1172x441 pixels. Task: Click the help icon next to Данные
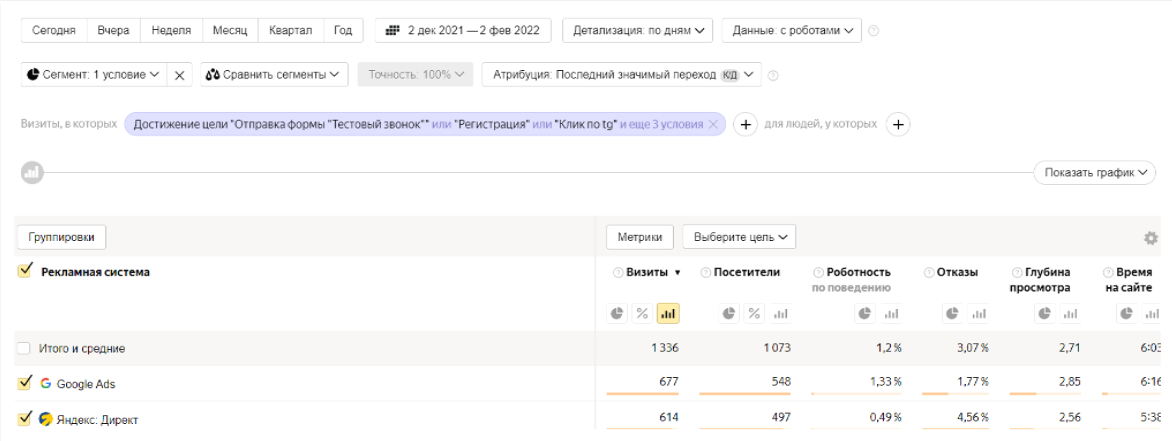point(874,31)
